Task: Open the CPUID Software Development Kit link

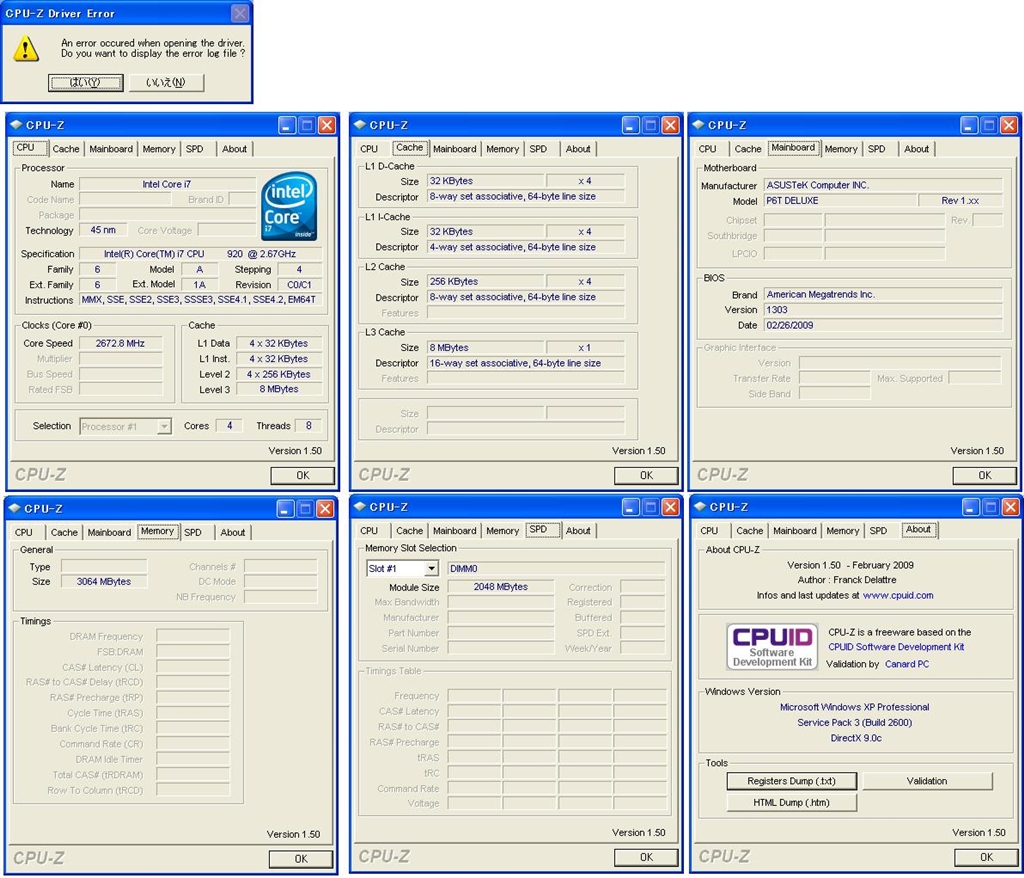Action: pos(896,647)
